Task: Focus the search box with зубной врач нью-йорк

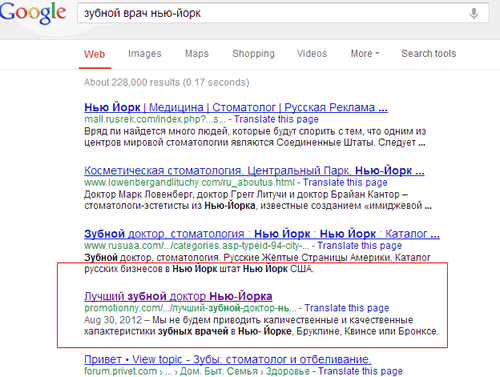Action: click(283, 13)
